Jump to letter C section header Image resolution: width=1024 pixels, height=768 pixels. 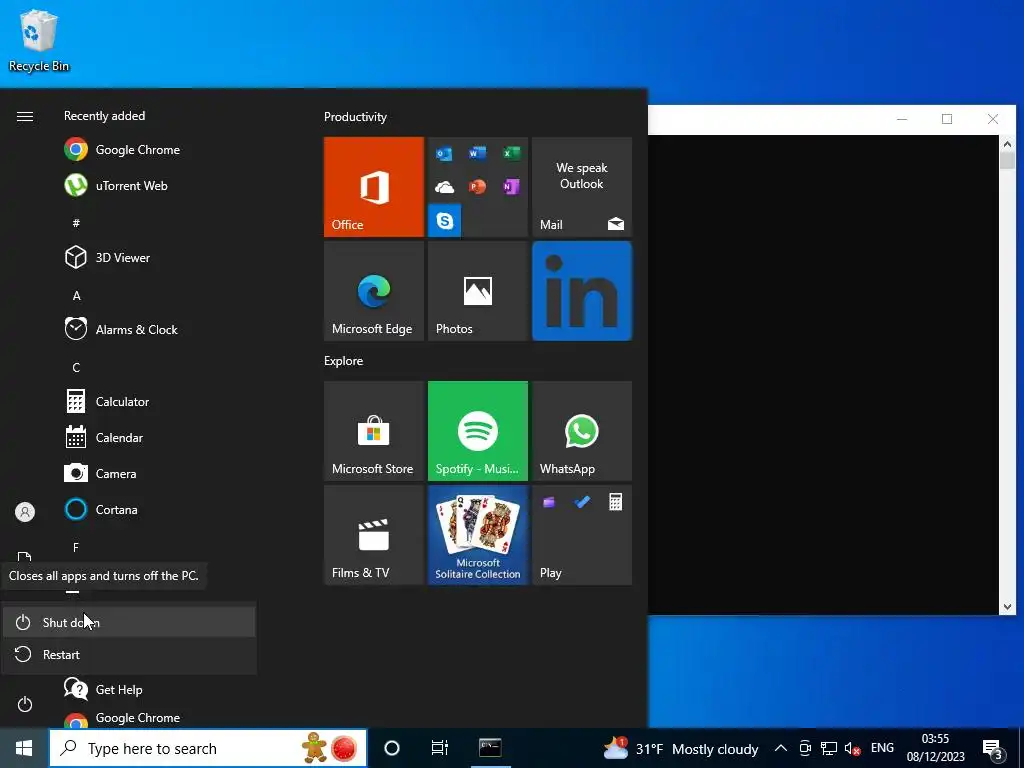click(x=76, y=368)
